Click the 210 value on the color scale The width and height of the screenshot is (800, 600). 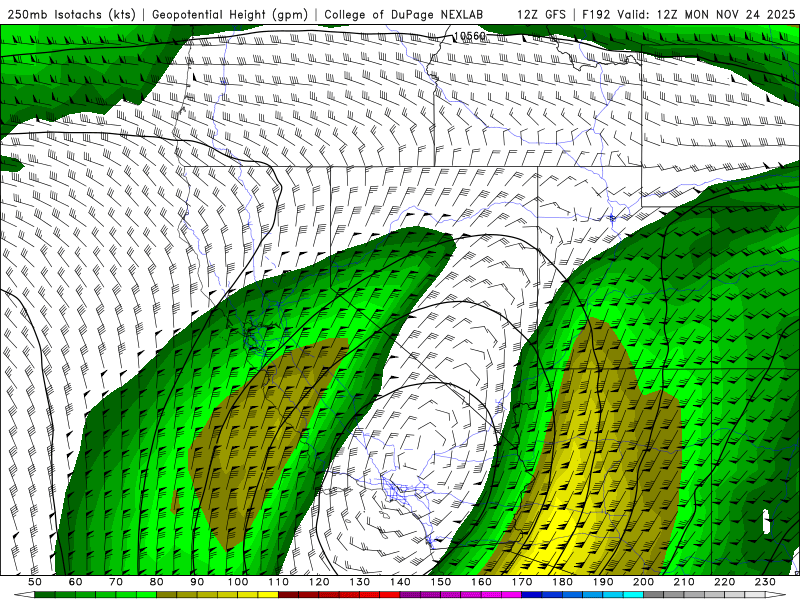pyautogui.click(x=684, y=582)
